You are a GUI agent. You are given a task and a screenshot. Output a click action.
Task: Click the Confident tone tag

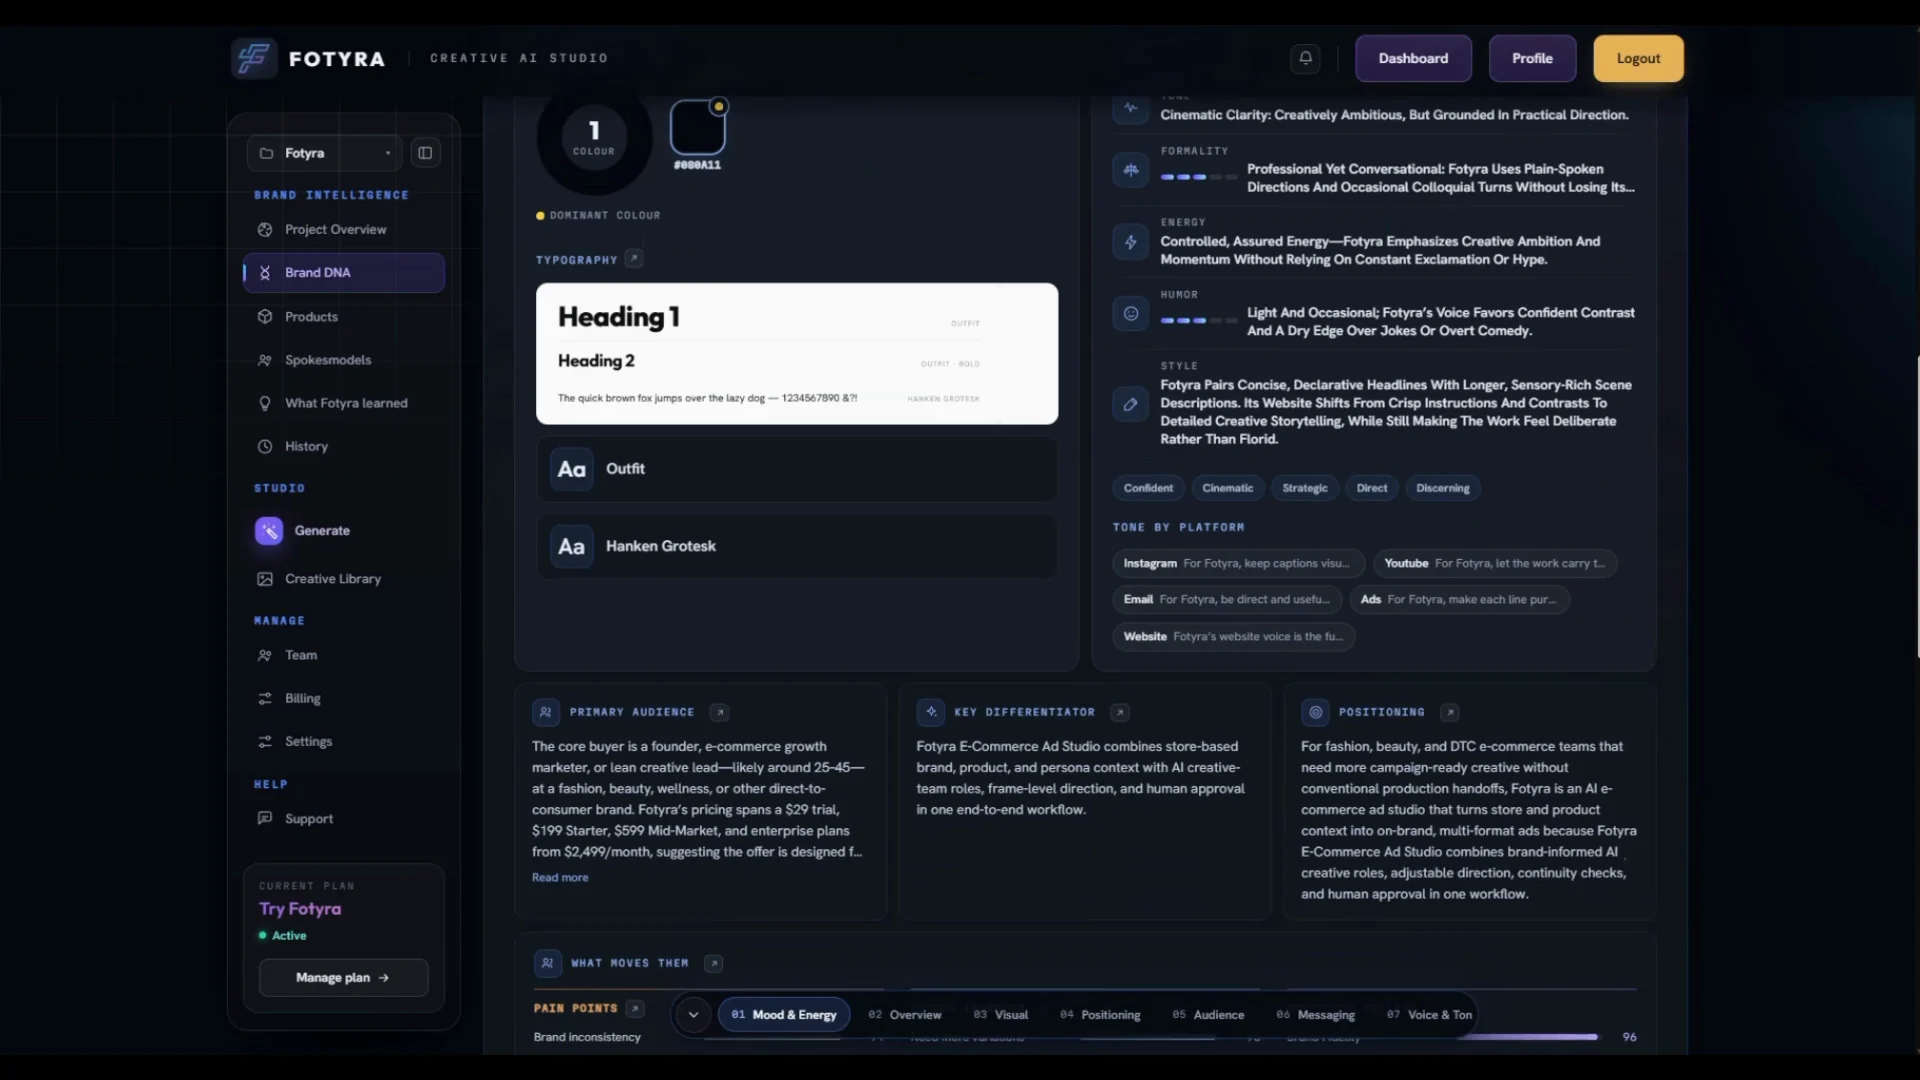coord(1148,488)
